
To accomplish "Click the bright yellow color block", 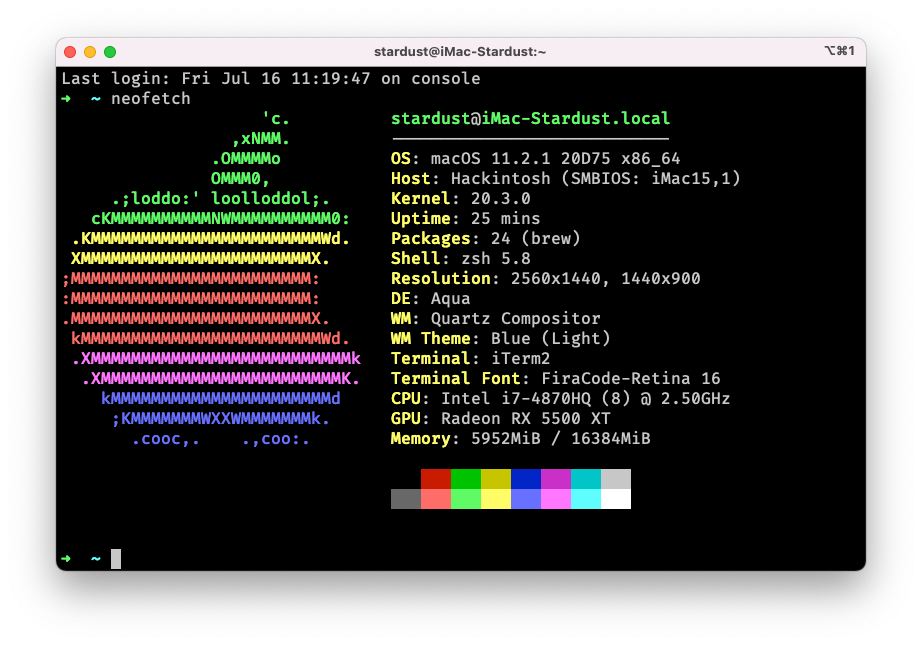I will tap(496, 499).
